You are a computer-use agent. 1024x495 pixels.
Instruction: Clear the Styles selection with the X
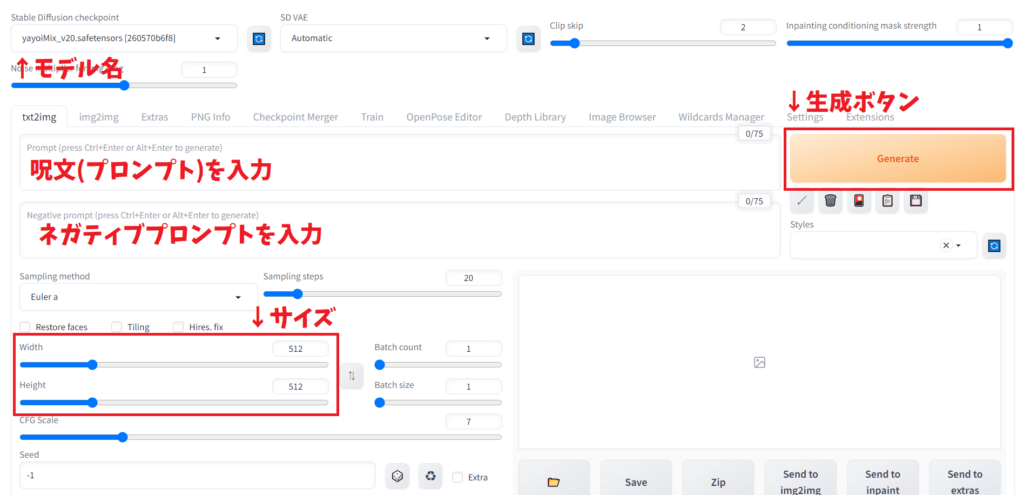coord(945,246)
